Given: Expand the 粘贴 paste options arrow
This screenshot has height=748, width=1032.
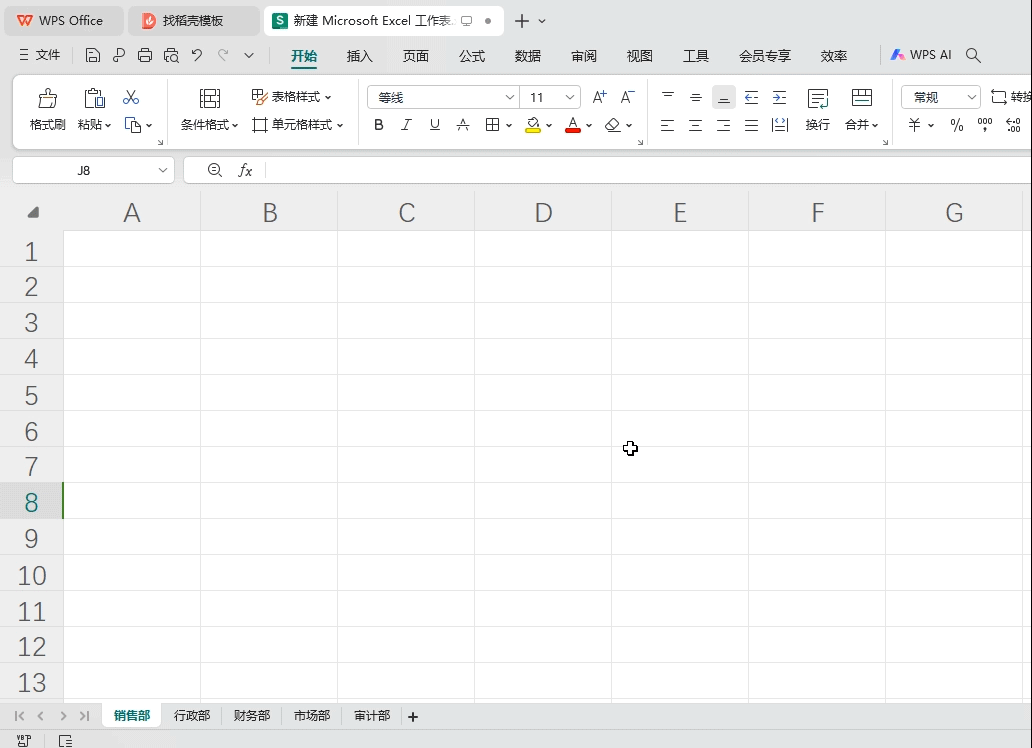Looking at the screenshot, I should pyautogui.click(x=108, y=125).
